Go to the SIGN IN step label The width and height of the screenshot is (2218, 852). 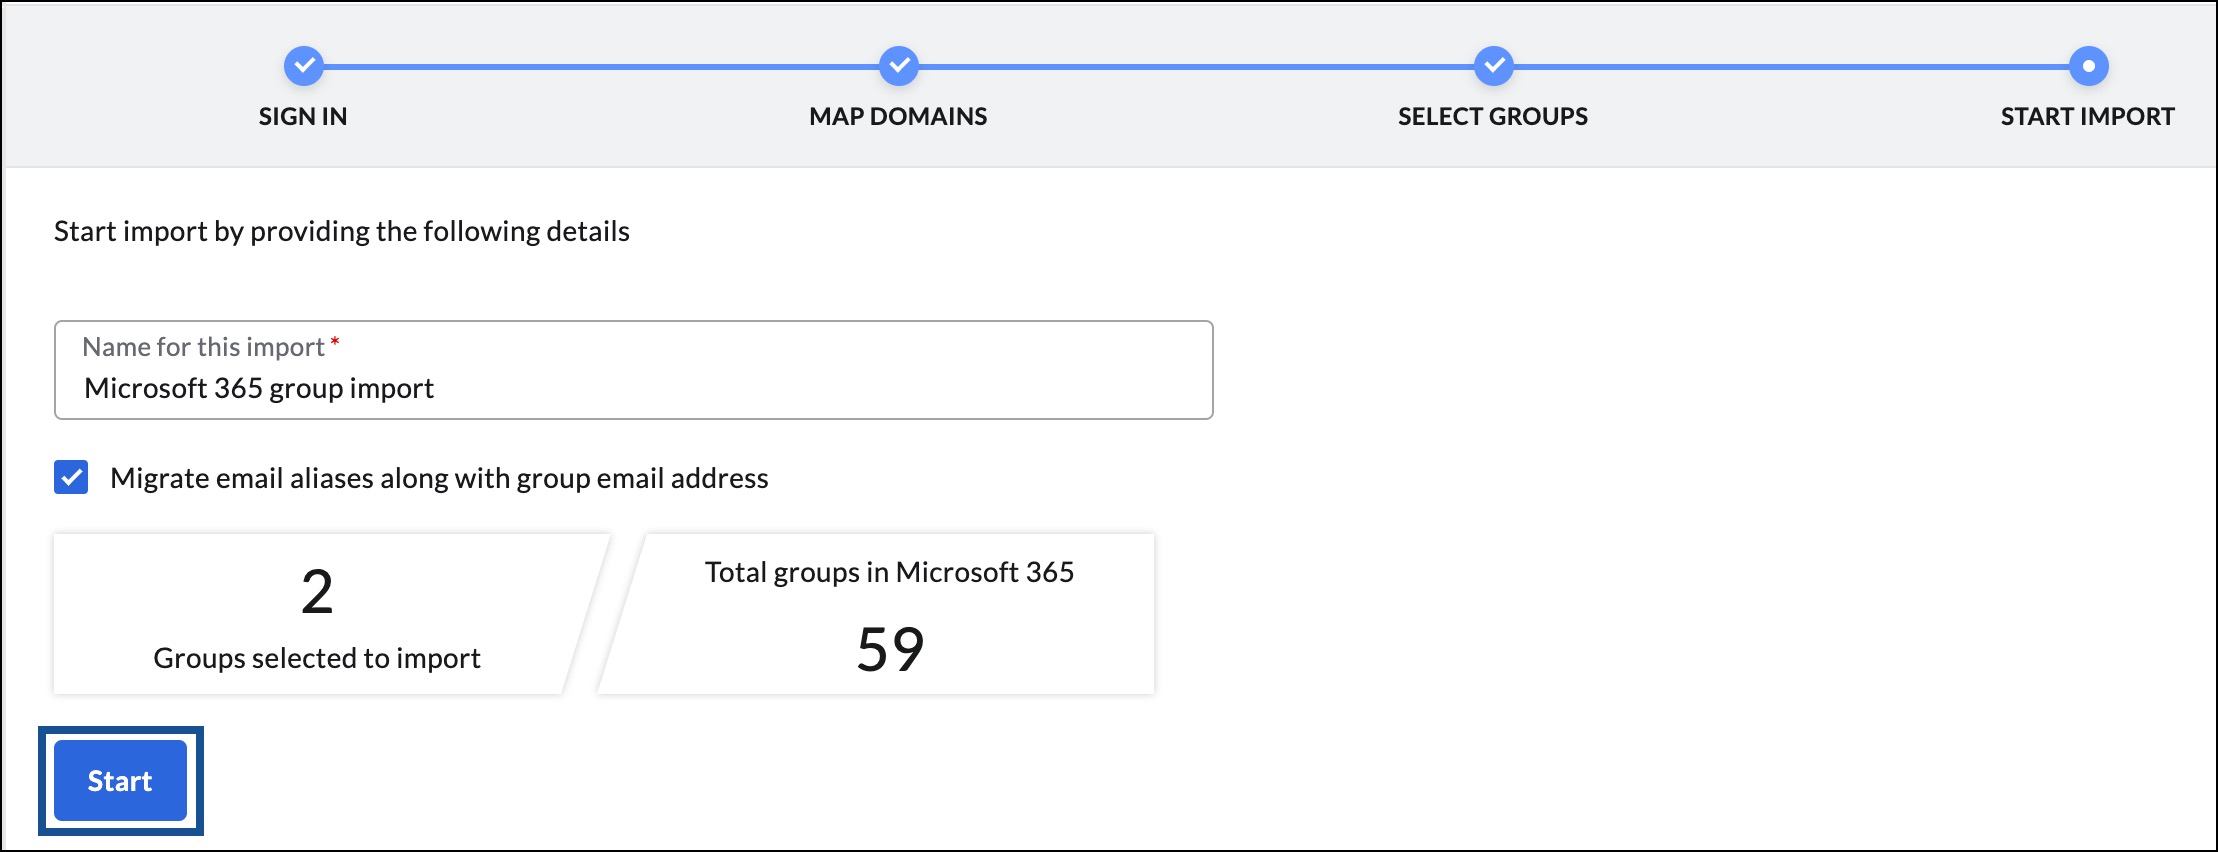tap(303, 117)
